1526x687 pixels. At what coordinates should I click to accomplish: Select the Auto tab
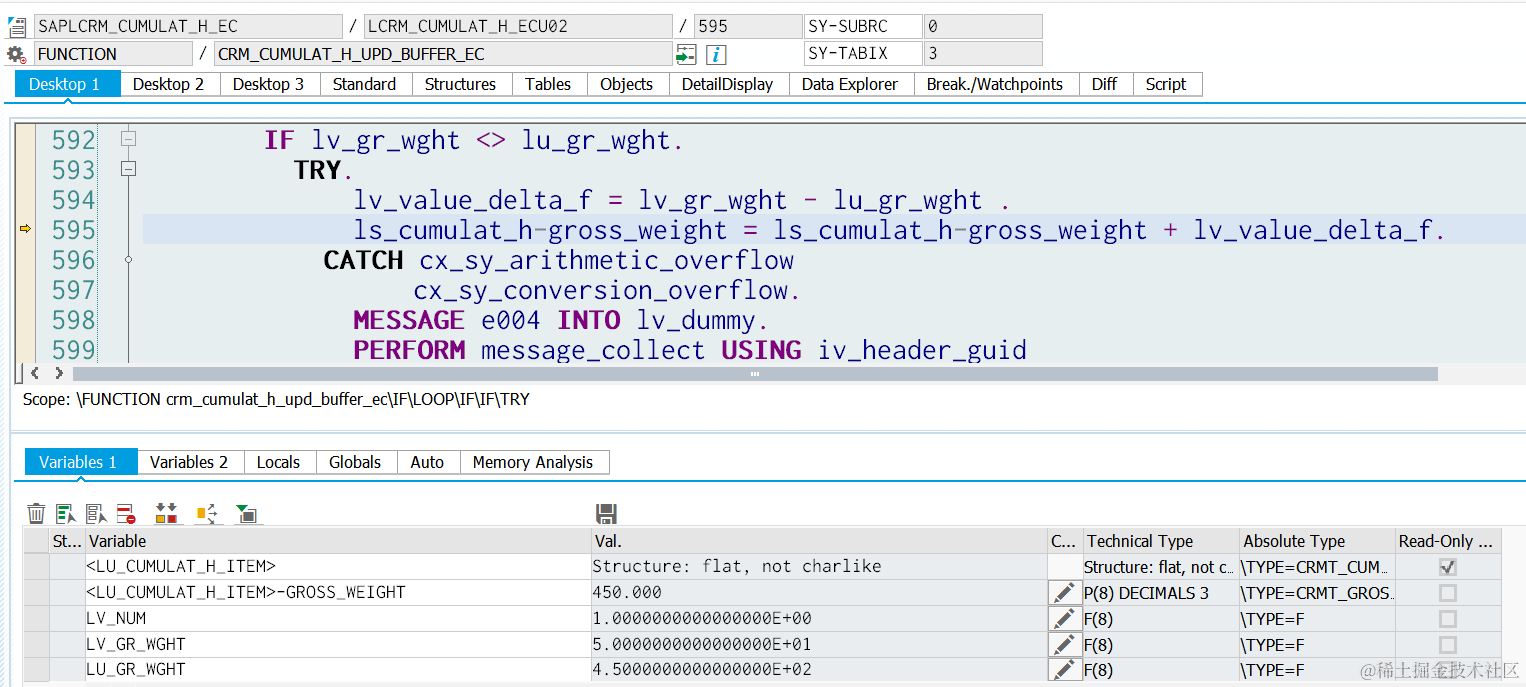tap(428, 462)
